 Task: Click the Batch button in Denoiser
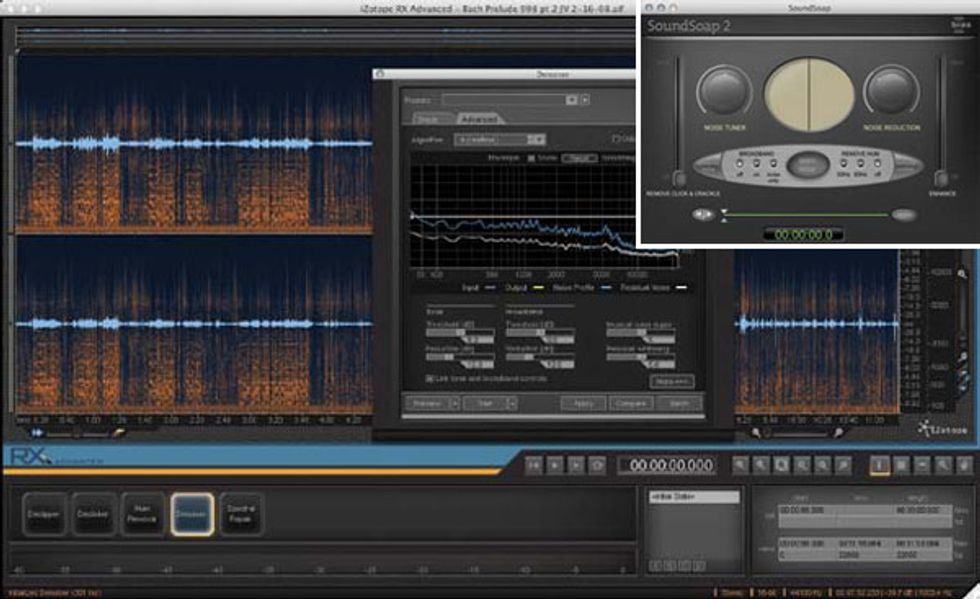679,404
